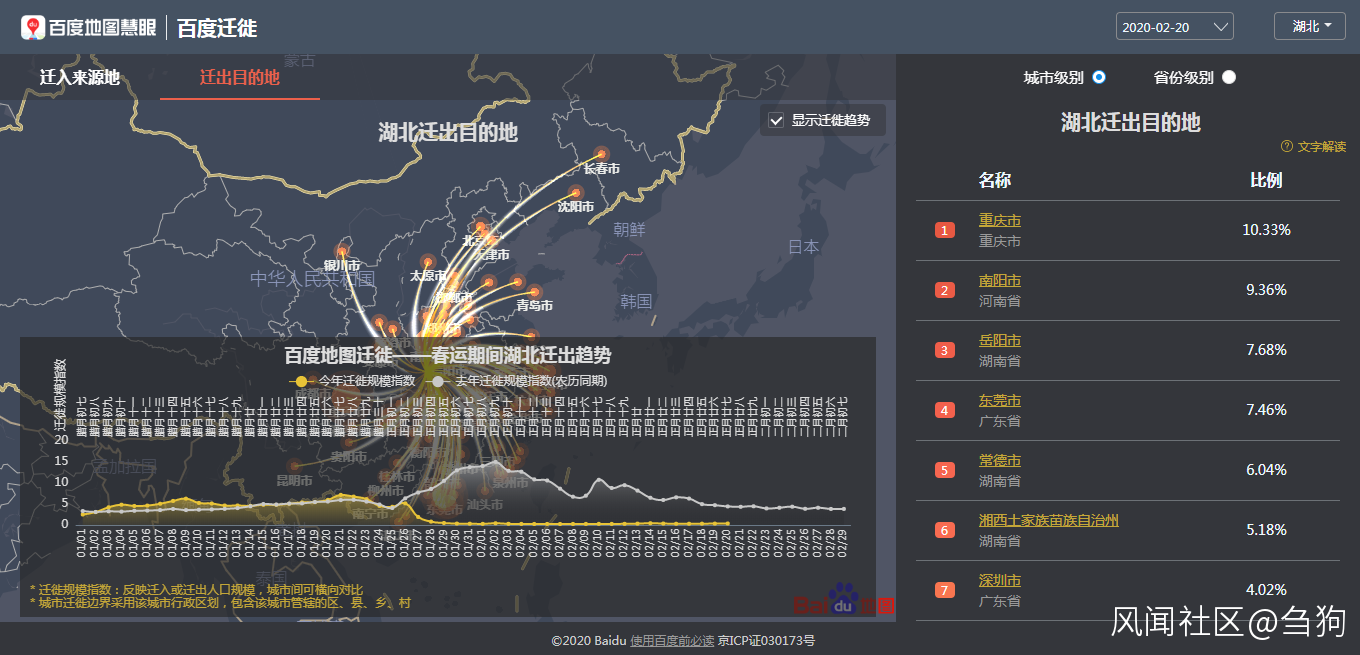Image resolution: width=1360 pixels, height=655 pixels.
Task: Click the Baidu Map Huiyan logo icon
Action: (33, 27)
